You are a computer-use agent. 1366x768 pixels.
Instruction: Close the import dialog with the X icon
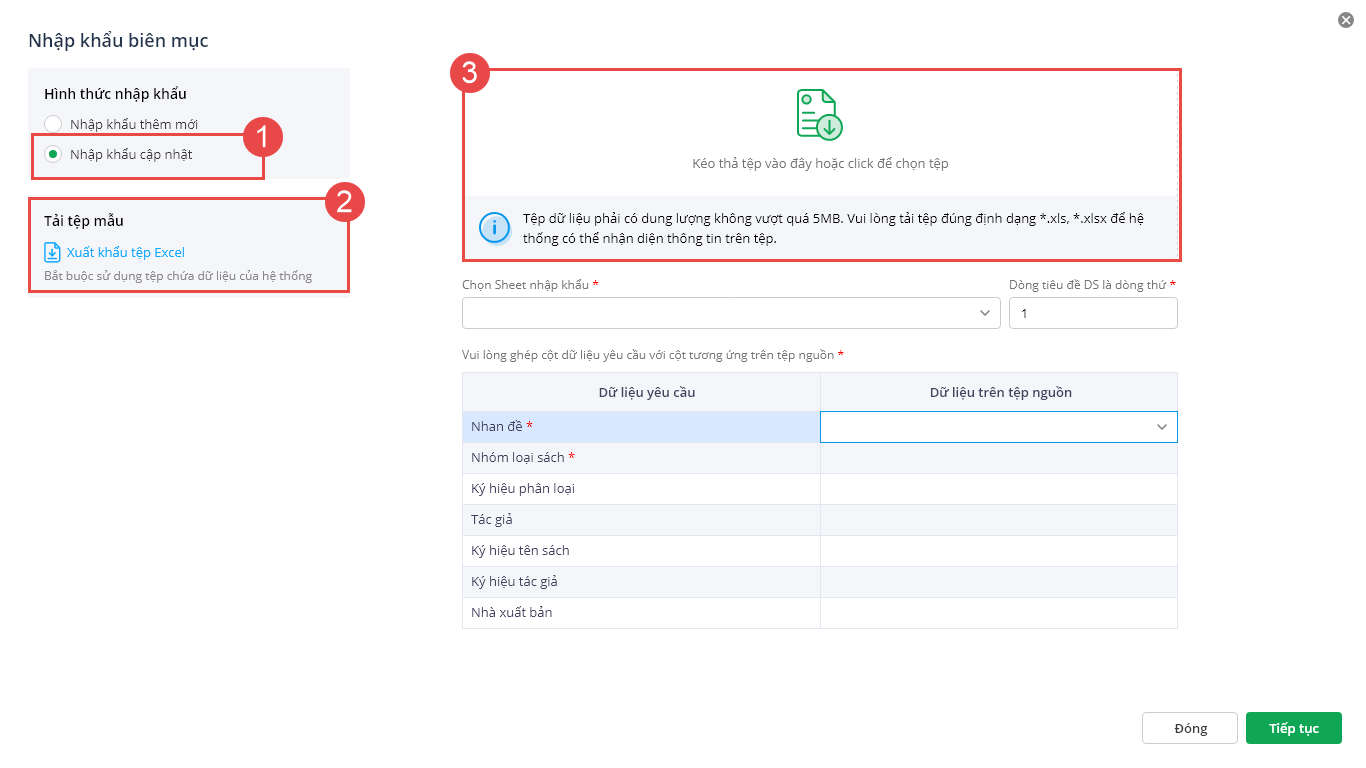[x=1345, y=20]
